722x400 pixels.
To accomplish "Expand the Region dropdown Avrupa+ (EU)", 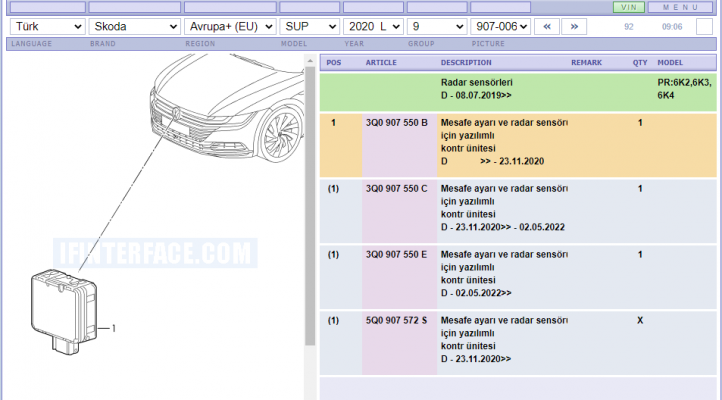I will click(x=230, y=27).
